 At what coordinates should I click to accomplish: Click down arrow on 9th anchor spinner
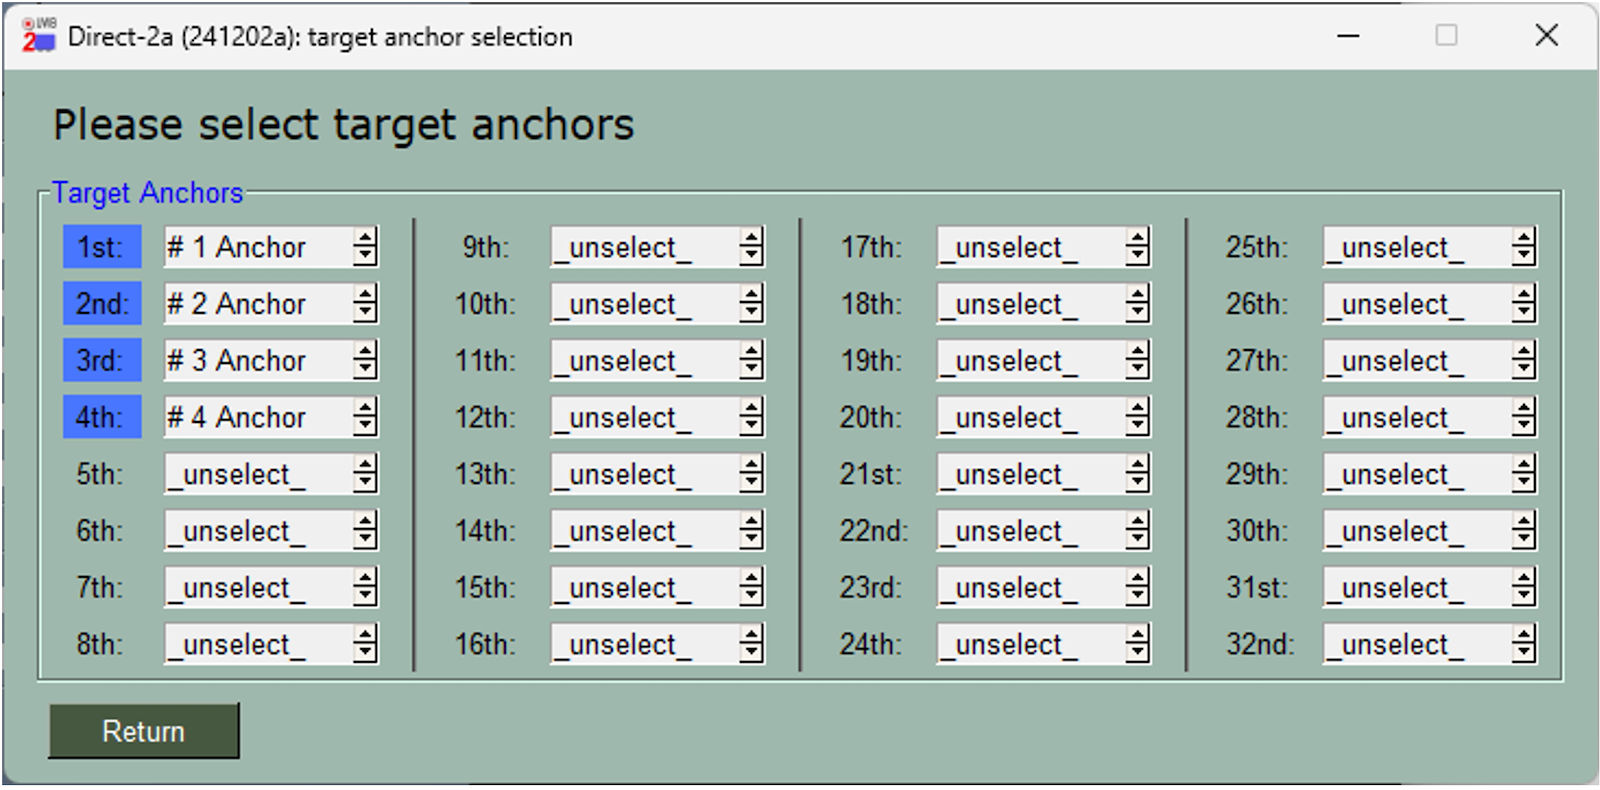(x=752, y=256)
